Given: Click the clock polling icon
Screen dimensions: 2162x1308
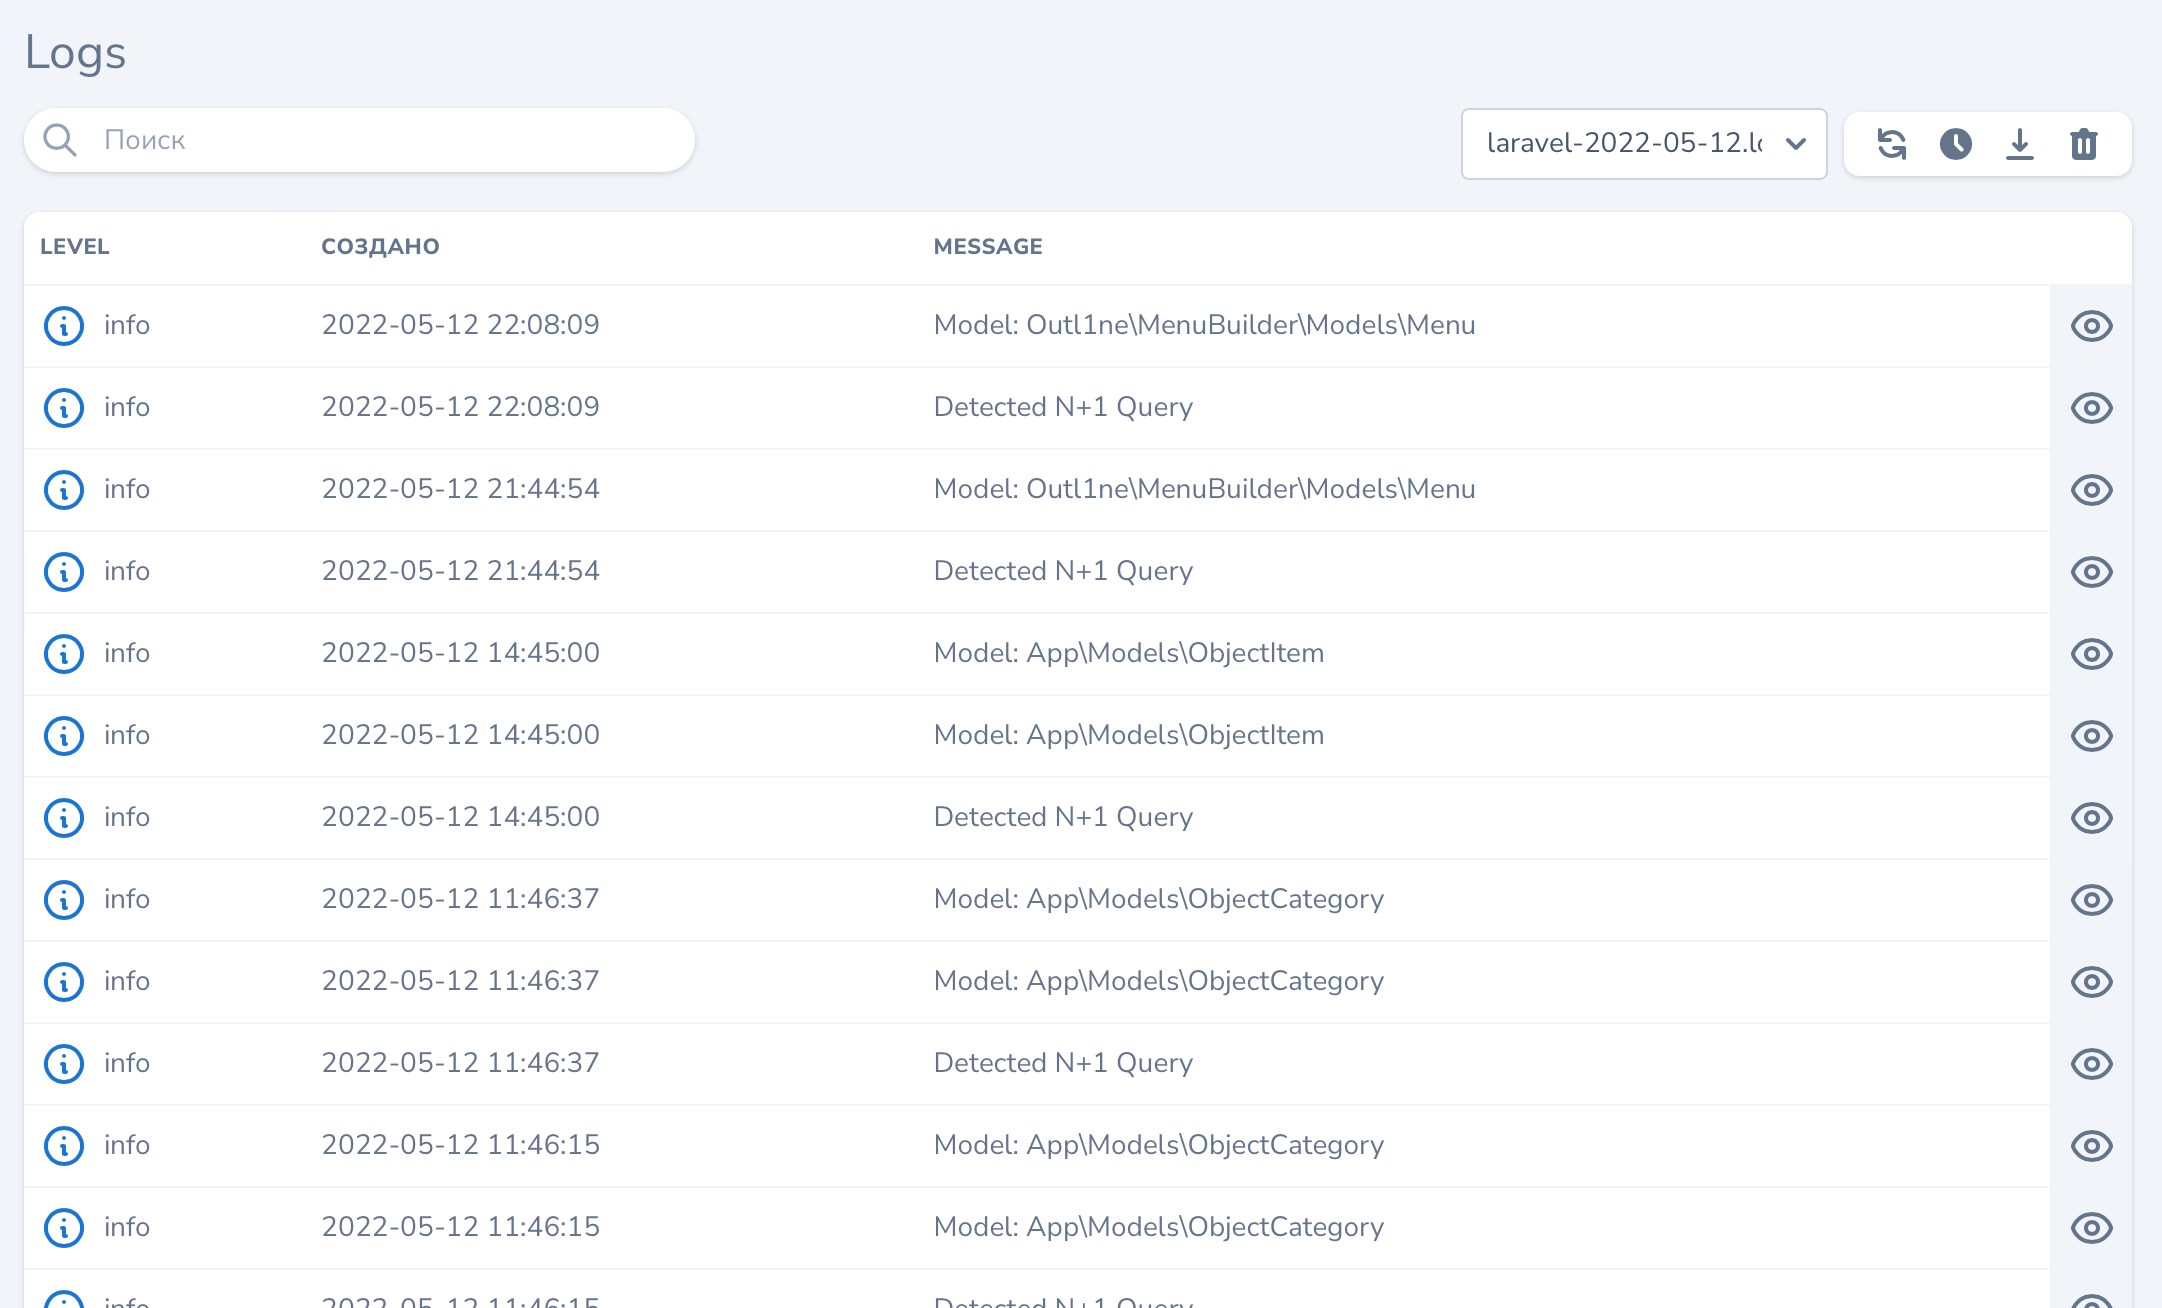Looking at the screenshot, I should pyautogui.click(x=1955, y=144).
